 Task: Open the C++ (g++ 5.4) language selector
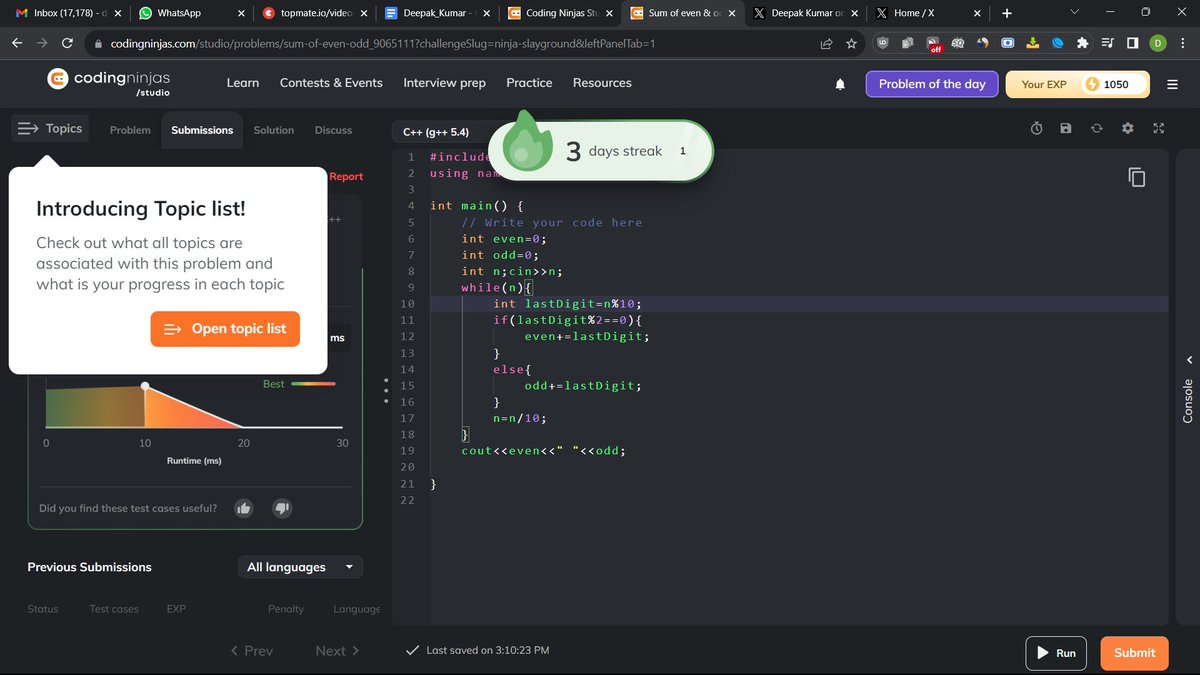coord(436,132)
